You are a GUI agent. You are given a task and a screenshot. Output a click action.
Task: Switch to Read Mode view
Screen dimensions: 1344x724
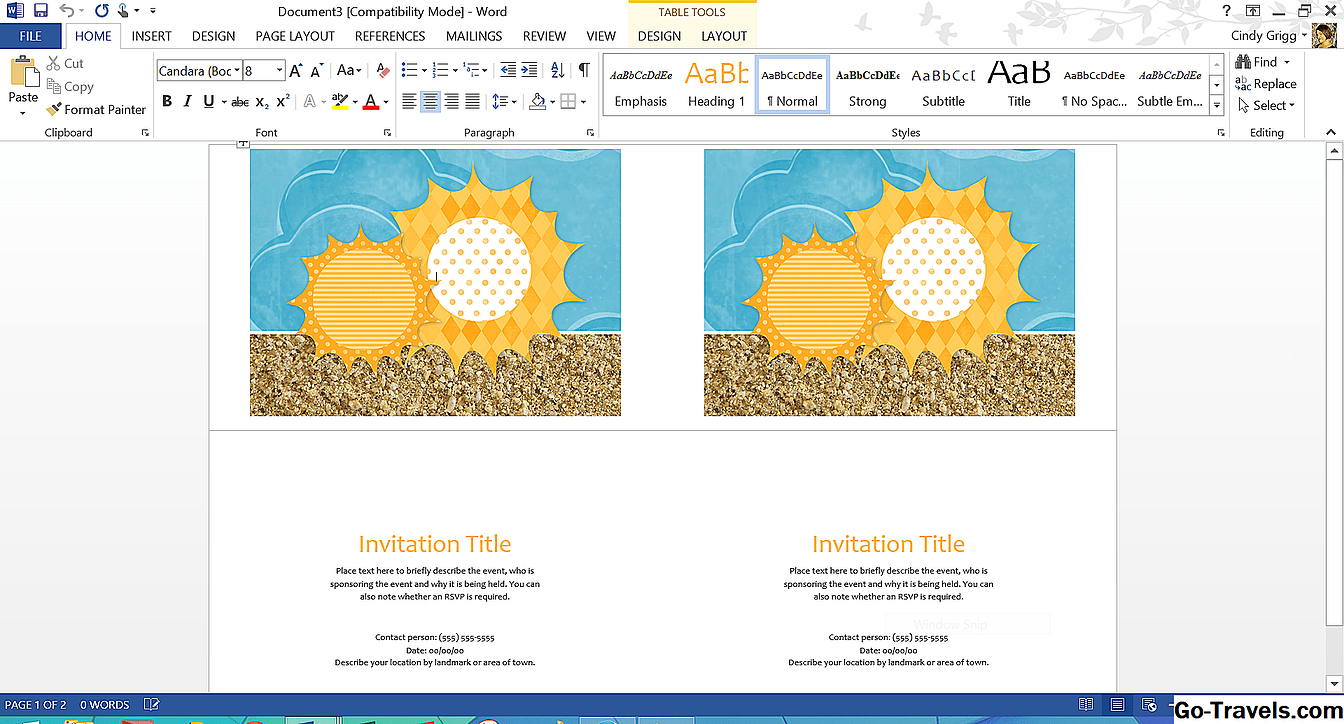(x=1085, y=705)
